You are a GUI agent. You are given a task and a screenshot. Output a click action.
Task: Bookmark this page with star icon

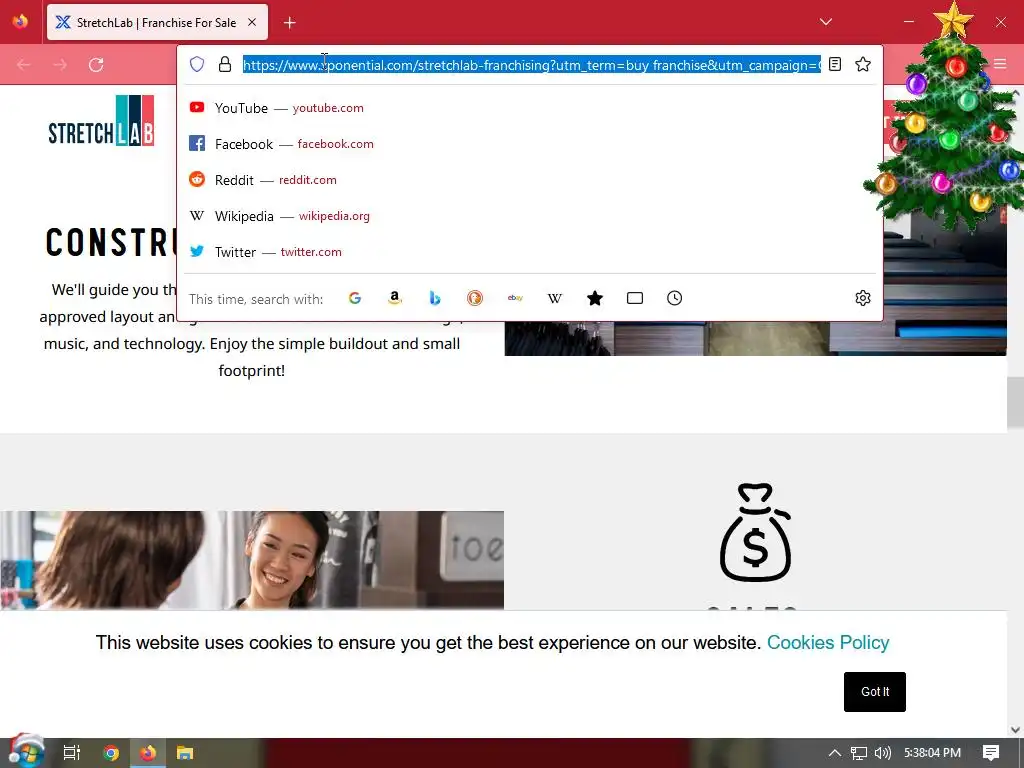click(863, 64)
